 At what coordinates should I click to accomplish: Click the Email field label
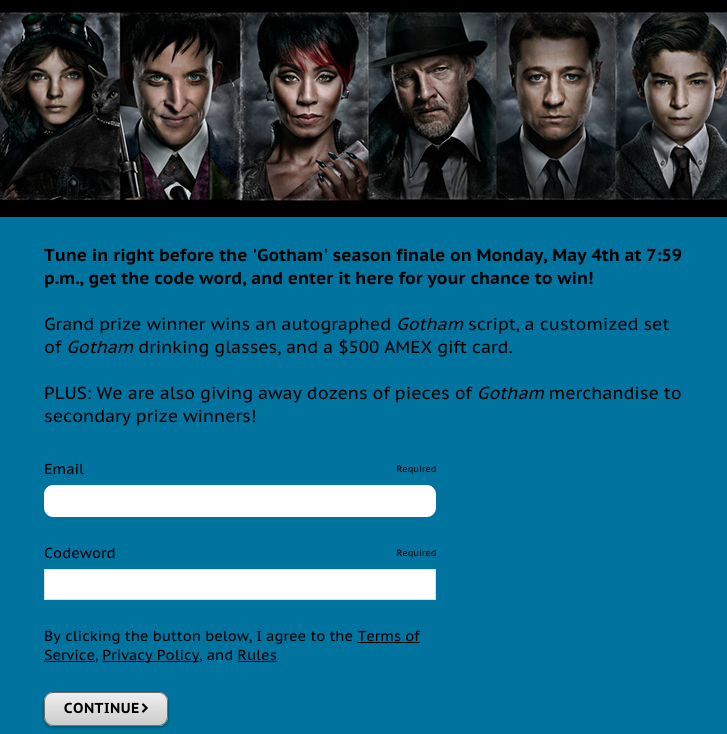64,469
